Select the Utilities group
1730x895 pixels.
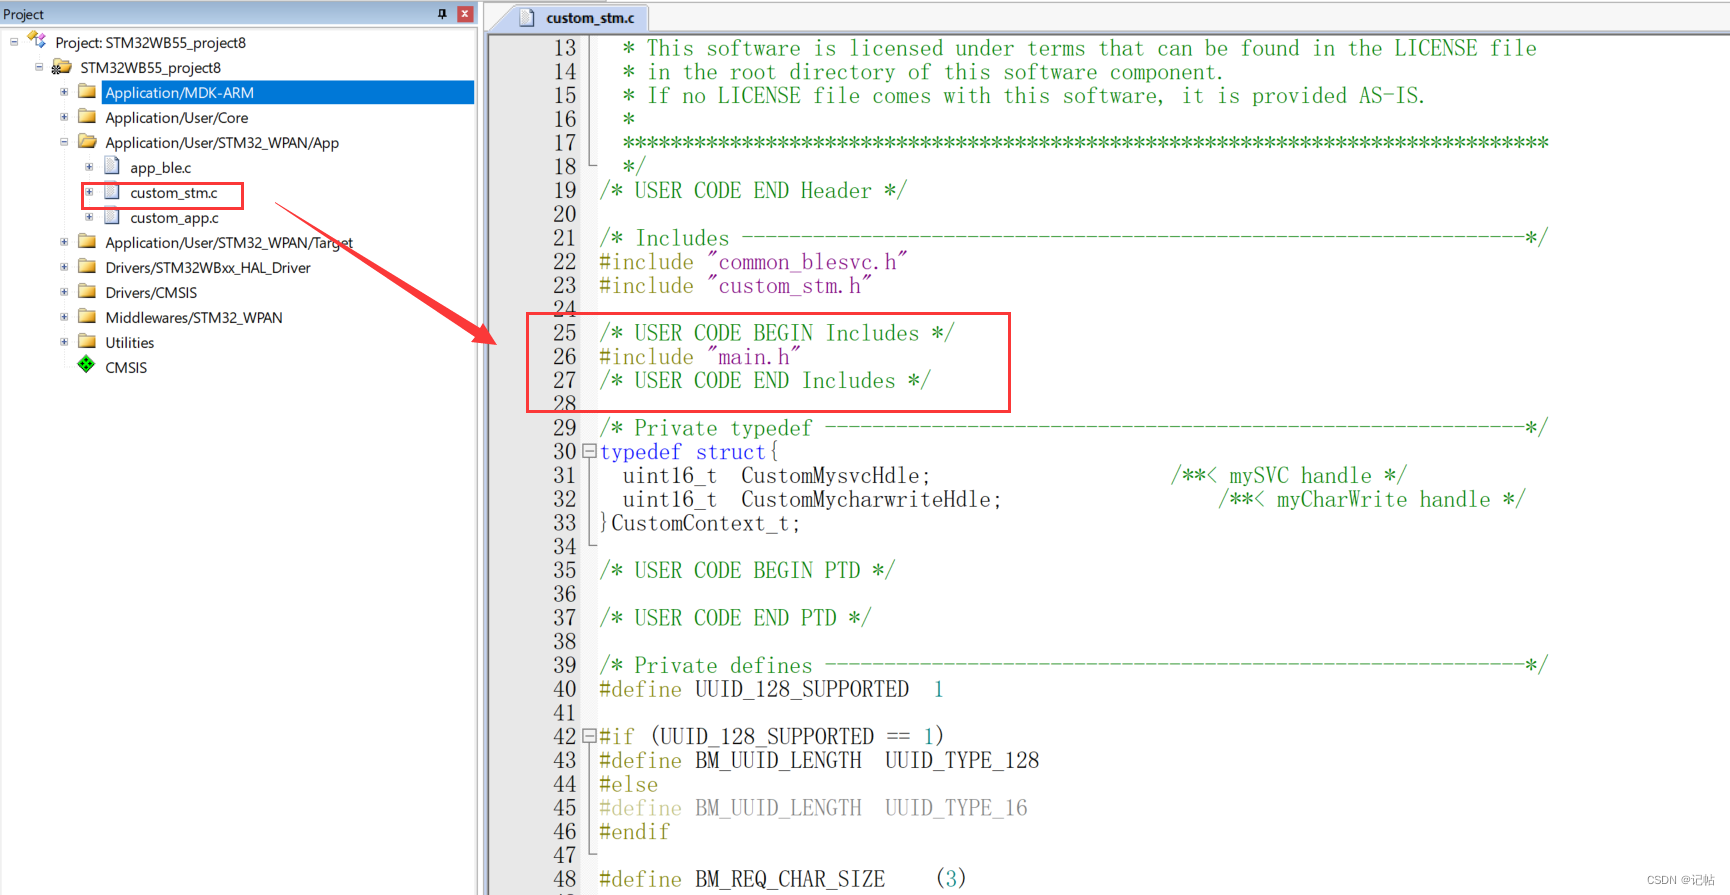point(130,343)
